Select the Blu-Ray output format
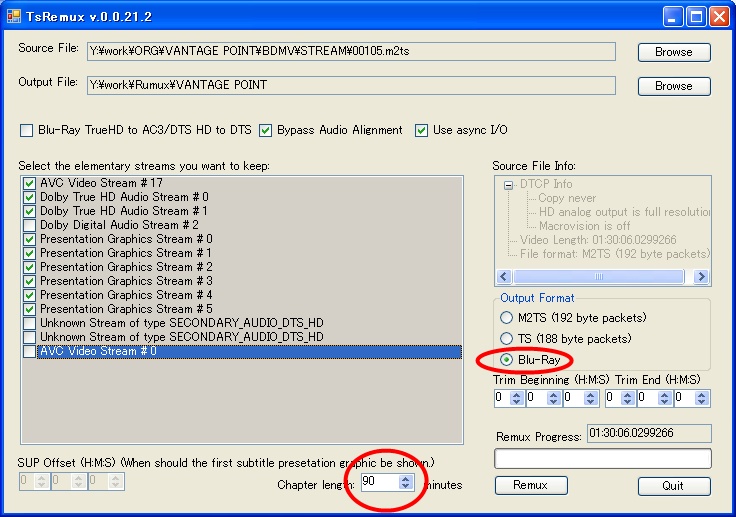736x517 pixels. pos(507,360)
